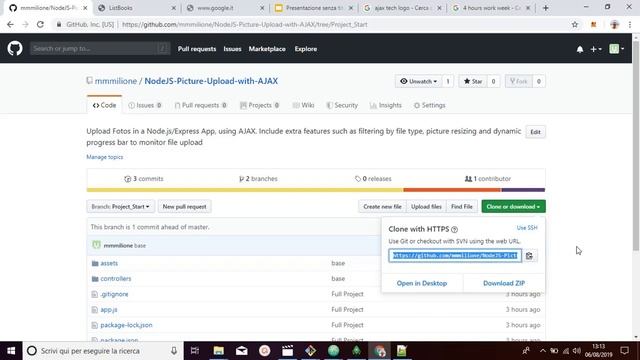
Task: Switch to the www.google.it tab
Action: pos(224,8)
